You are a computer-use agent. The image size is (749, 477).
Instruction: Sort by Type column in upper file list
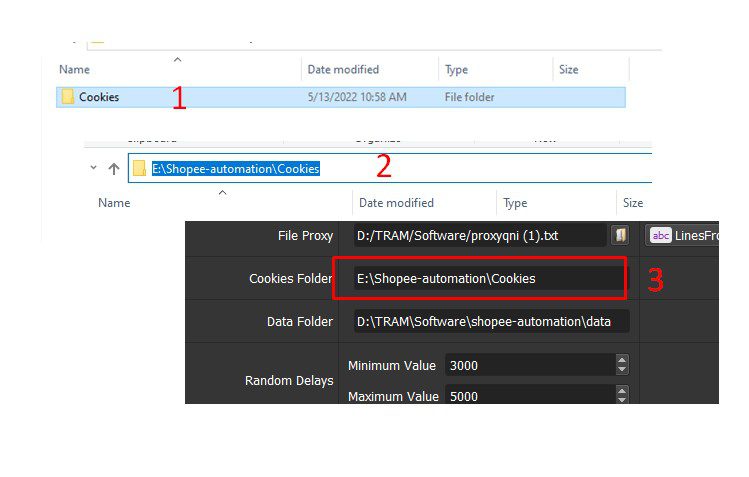(456, 70)
